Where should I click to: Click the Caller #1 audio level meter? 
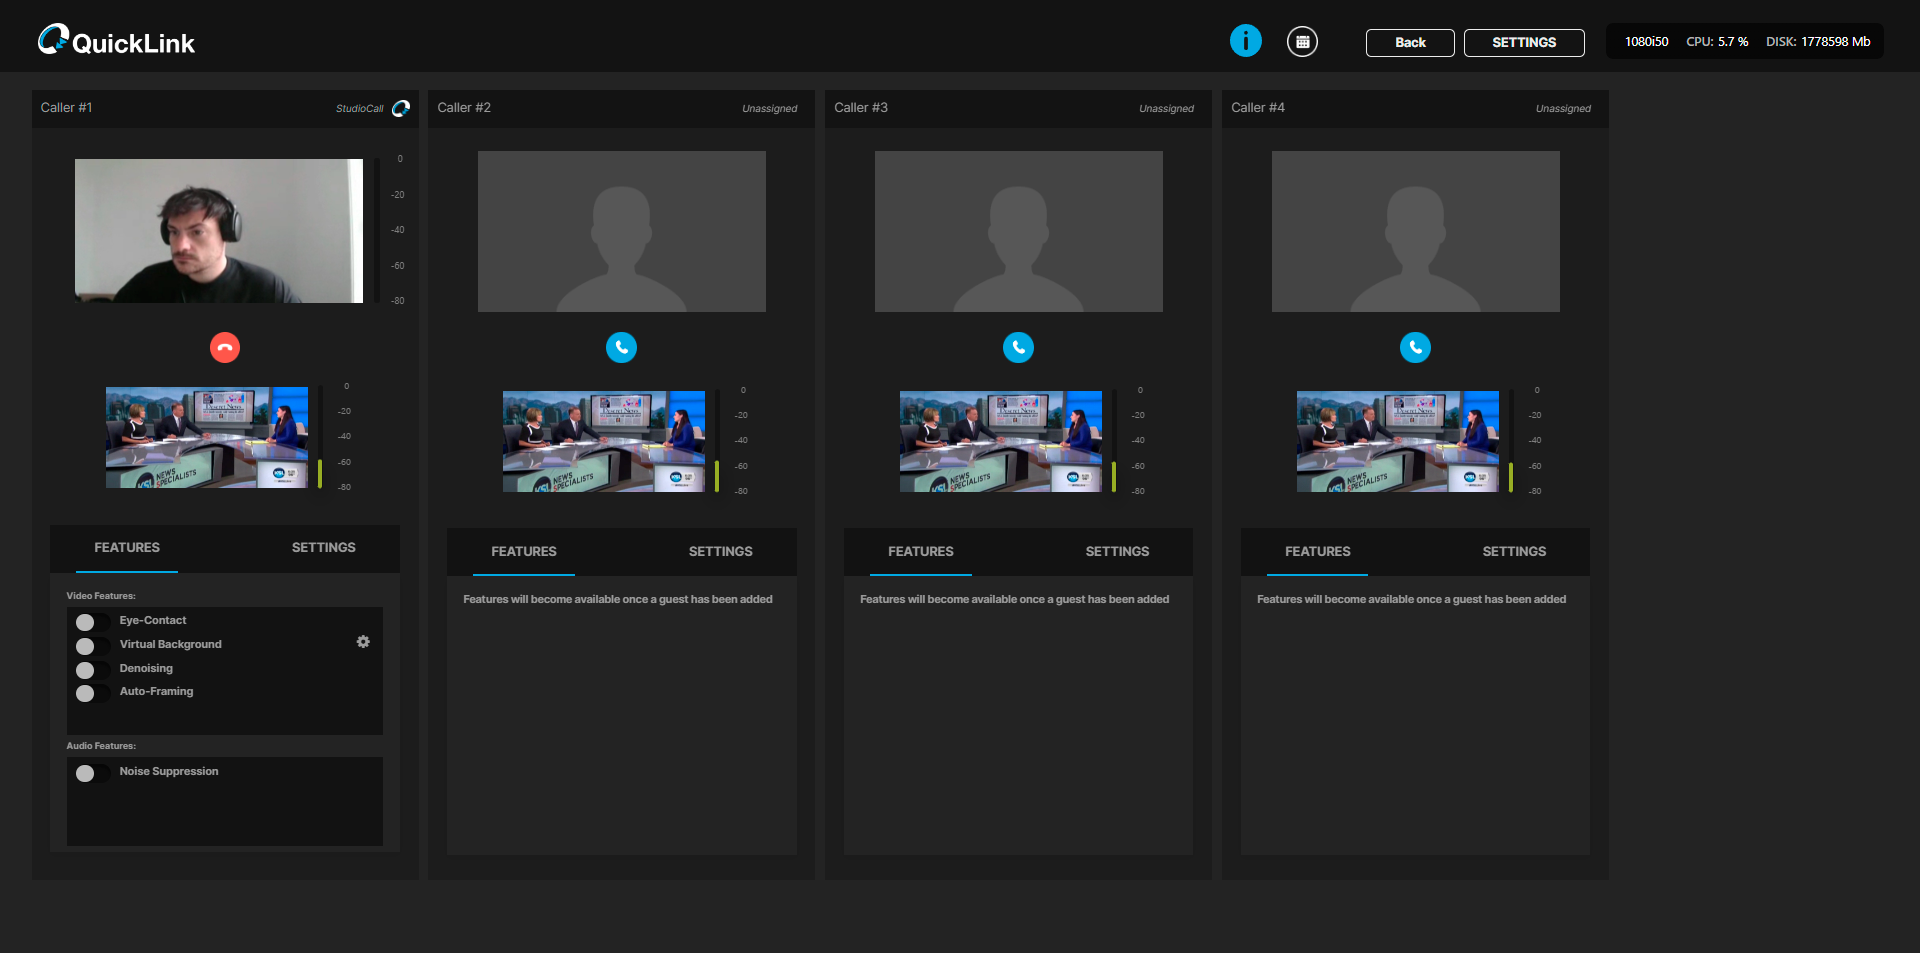tap(378, 230)
